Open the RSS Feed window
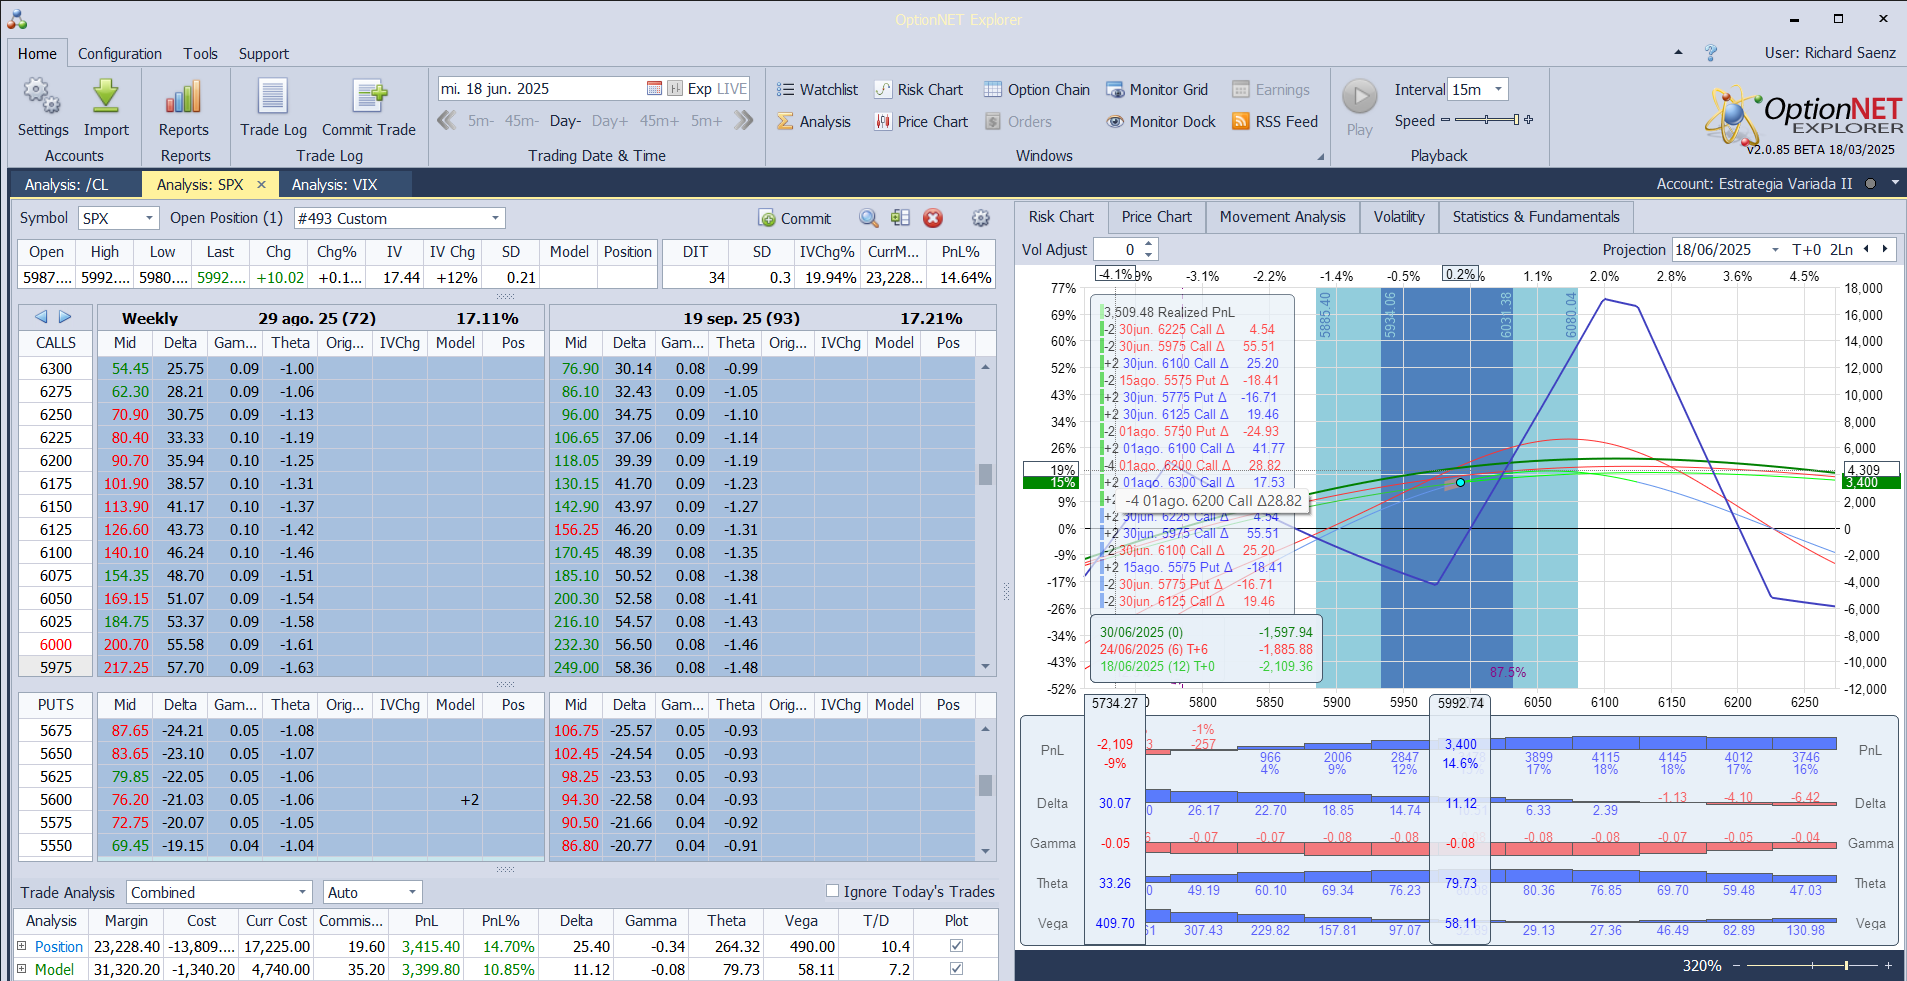Image resolution: width=1907 pixels, height=981 pixels. [1275, 122]
